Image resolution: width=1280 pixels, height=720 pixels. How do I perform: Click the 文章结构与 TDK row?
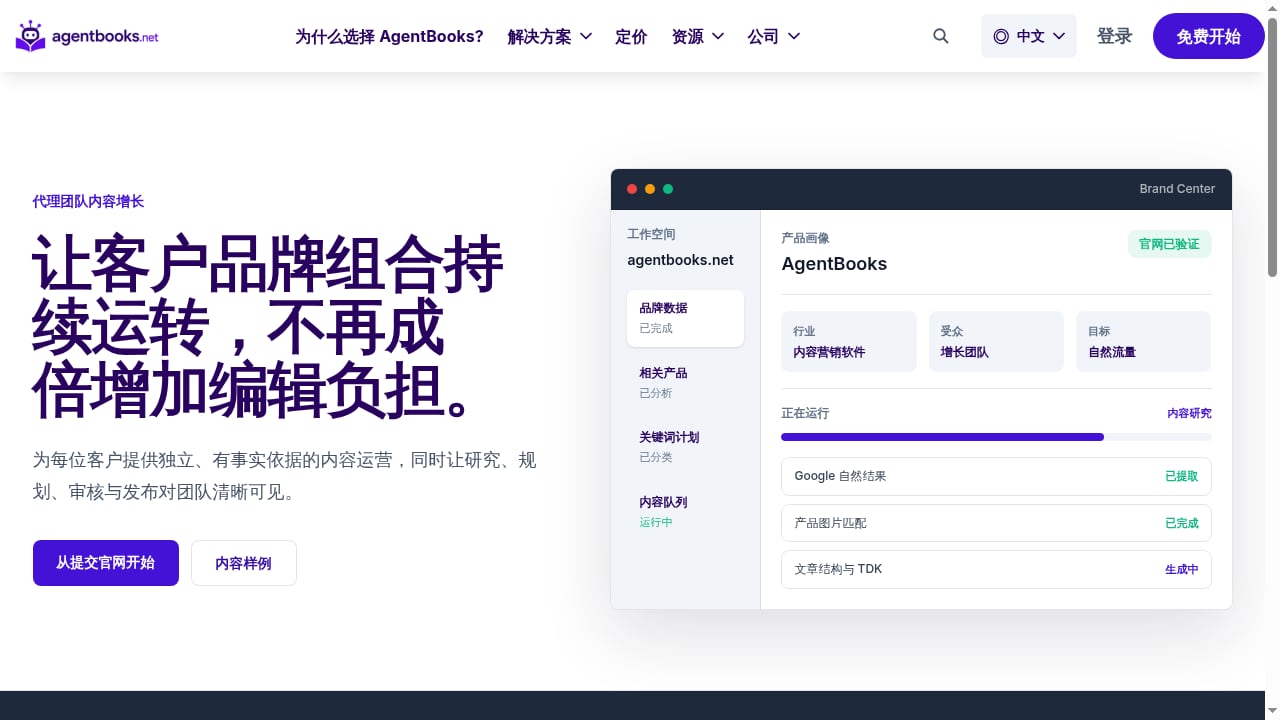coord(996,569)
